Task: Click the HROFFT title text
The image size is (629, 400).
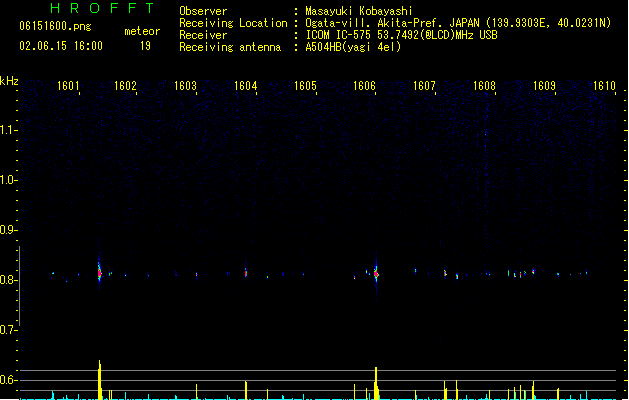Action: (x=102, y=8)
